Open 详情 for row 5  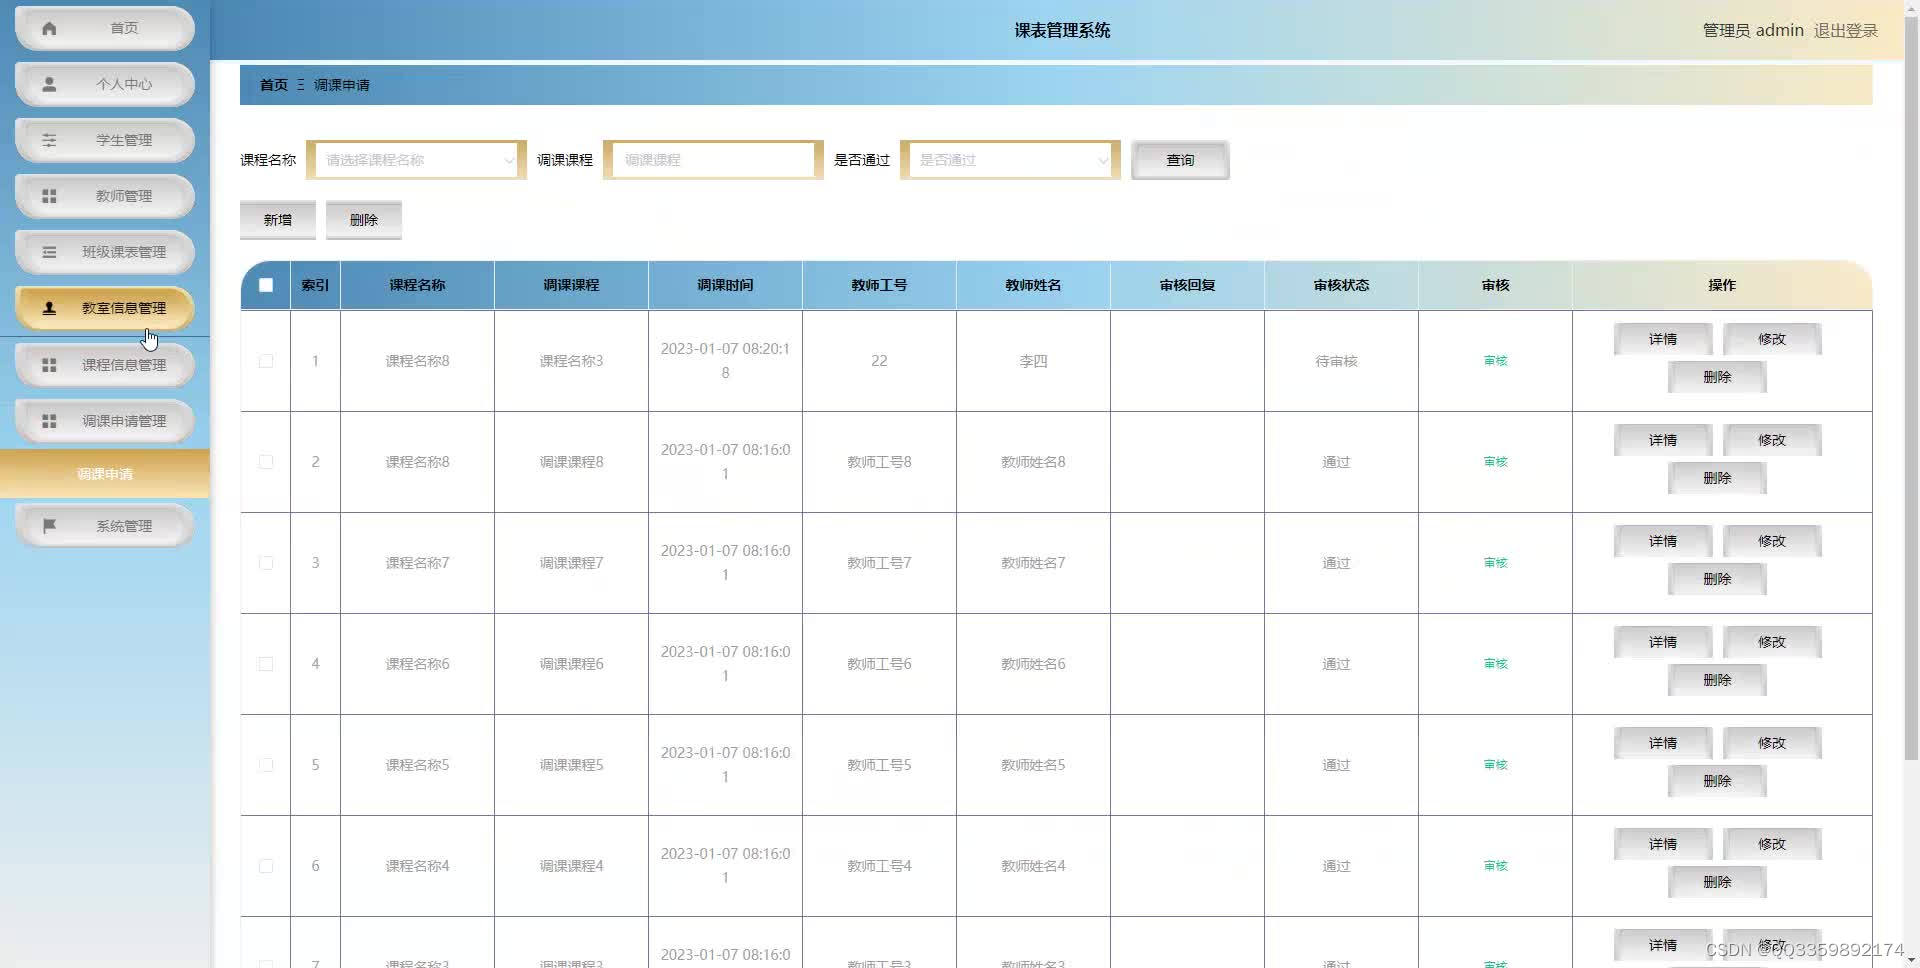(1663, 743)
